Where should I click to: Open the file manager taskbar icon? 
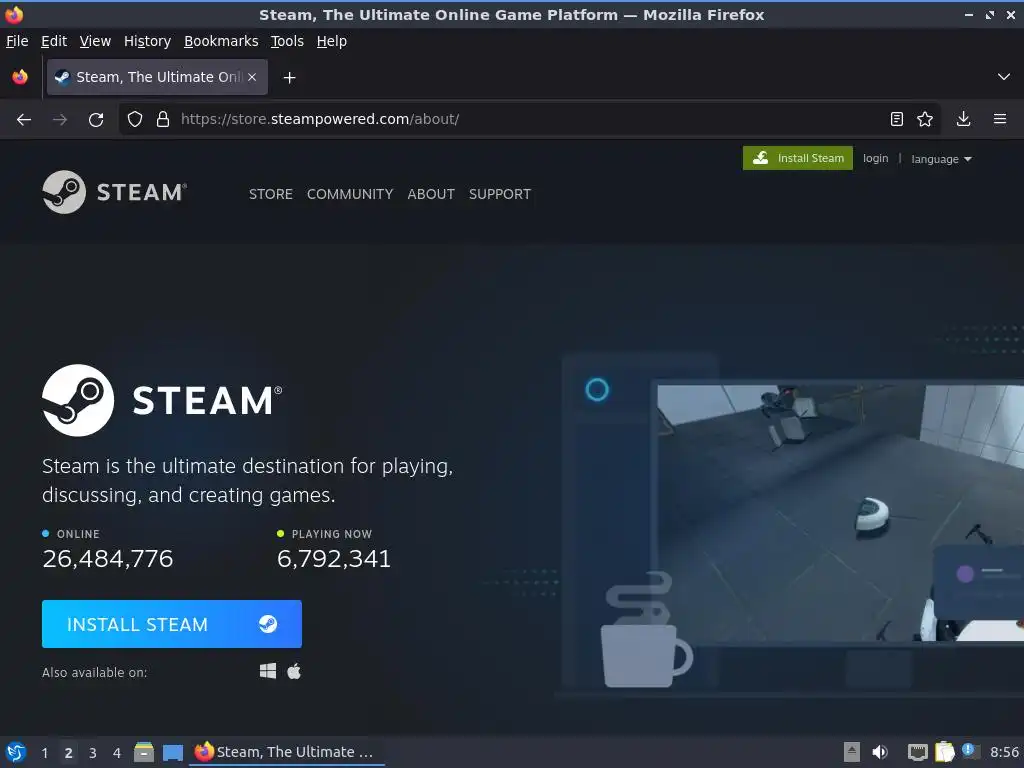[144, 752]
